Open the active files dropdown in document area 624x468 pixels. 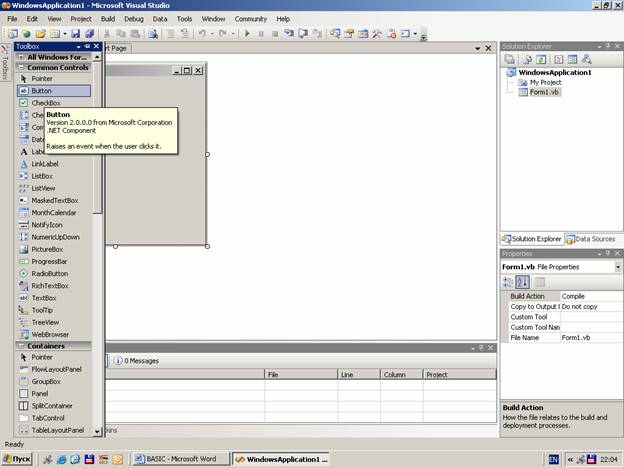pos(478,49)
